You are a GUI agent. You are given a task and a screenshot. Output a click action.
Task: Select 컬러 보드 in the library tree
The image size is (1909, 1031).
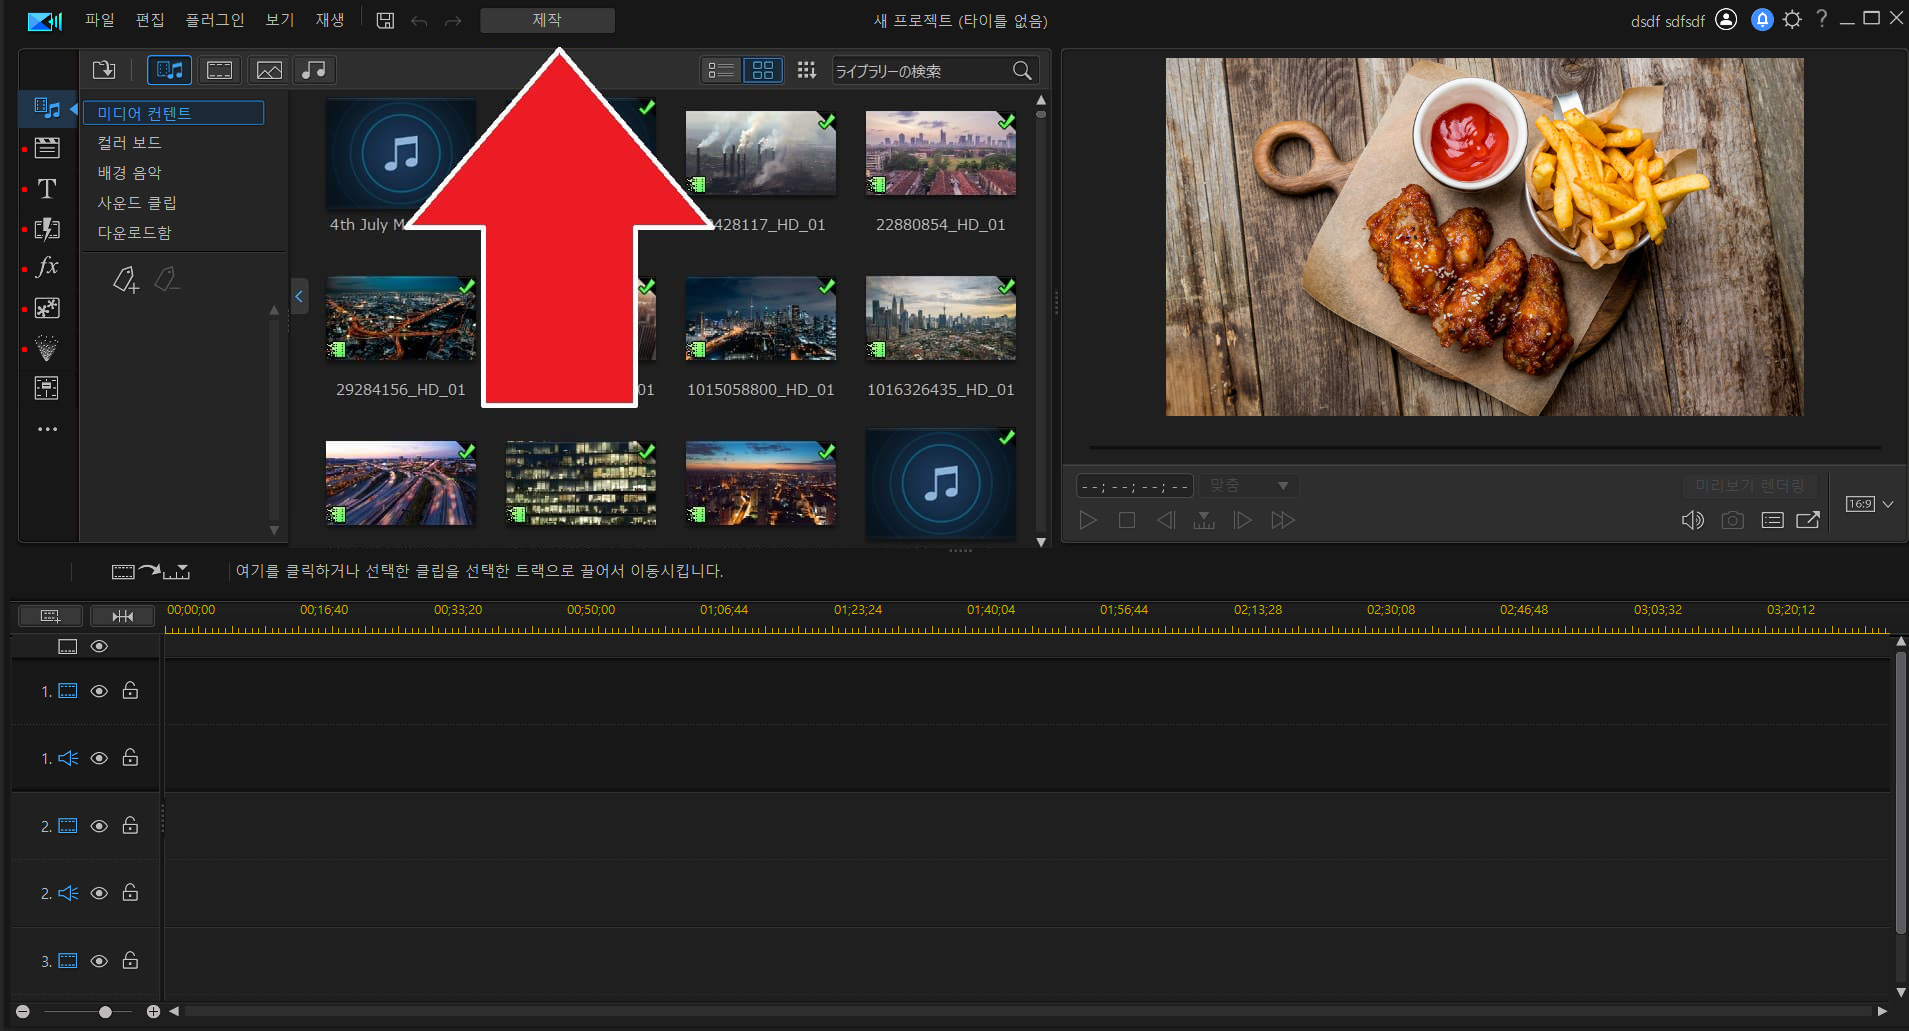[x=129, y=143]
